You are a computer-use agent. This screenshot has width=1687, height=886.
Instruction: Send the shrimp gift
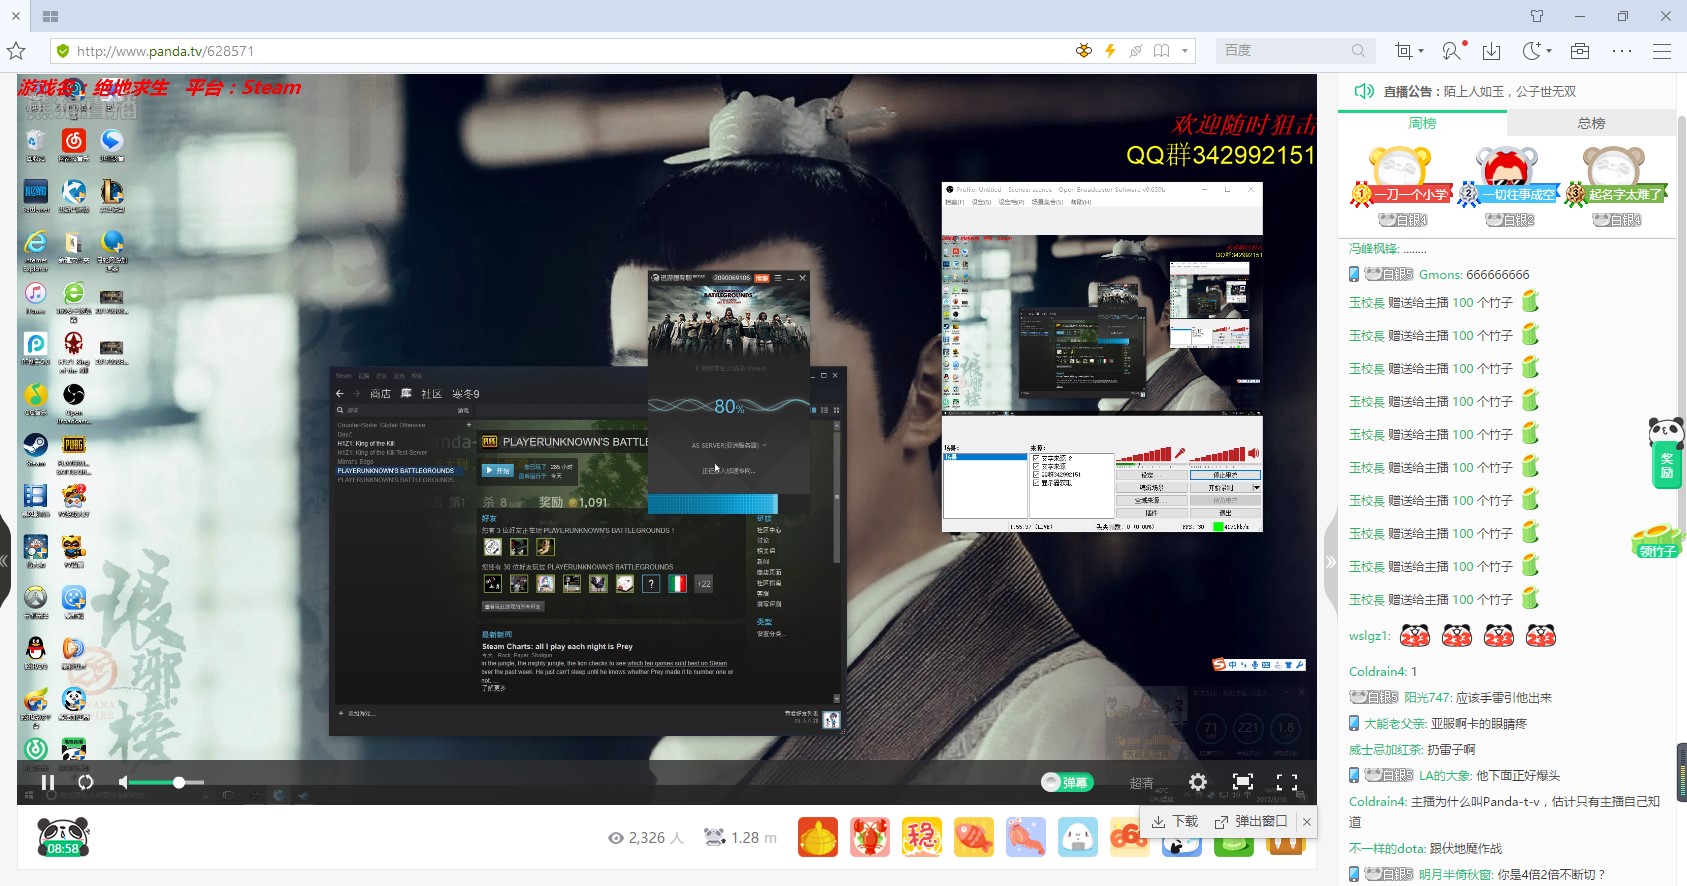(x=1026, y=837)
